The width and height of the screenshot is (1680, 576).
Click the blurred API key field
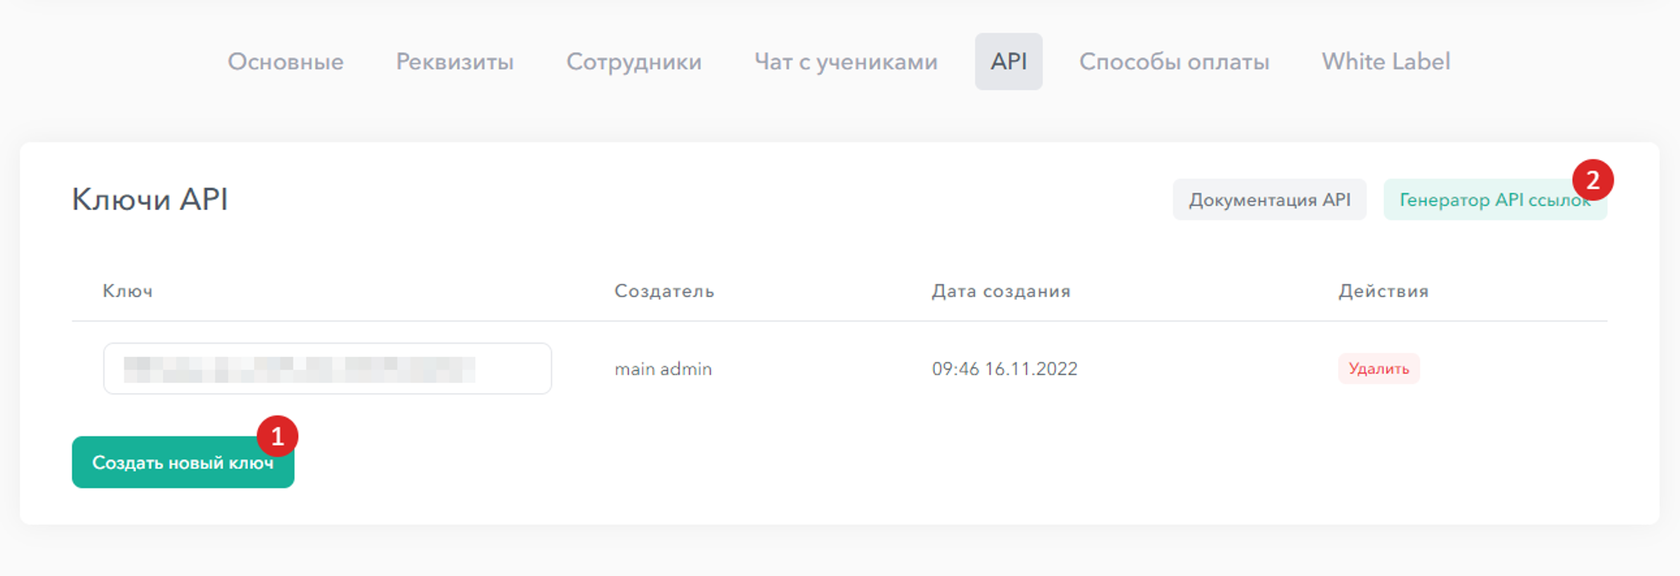(327, 369)
